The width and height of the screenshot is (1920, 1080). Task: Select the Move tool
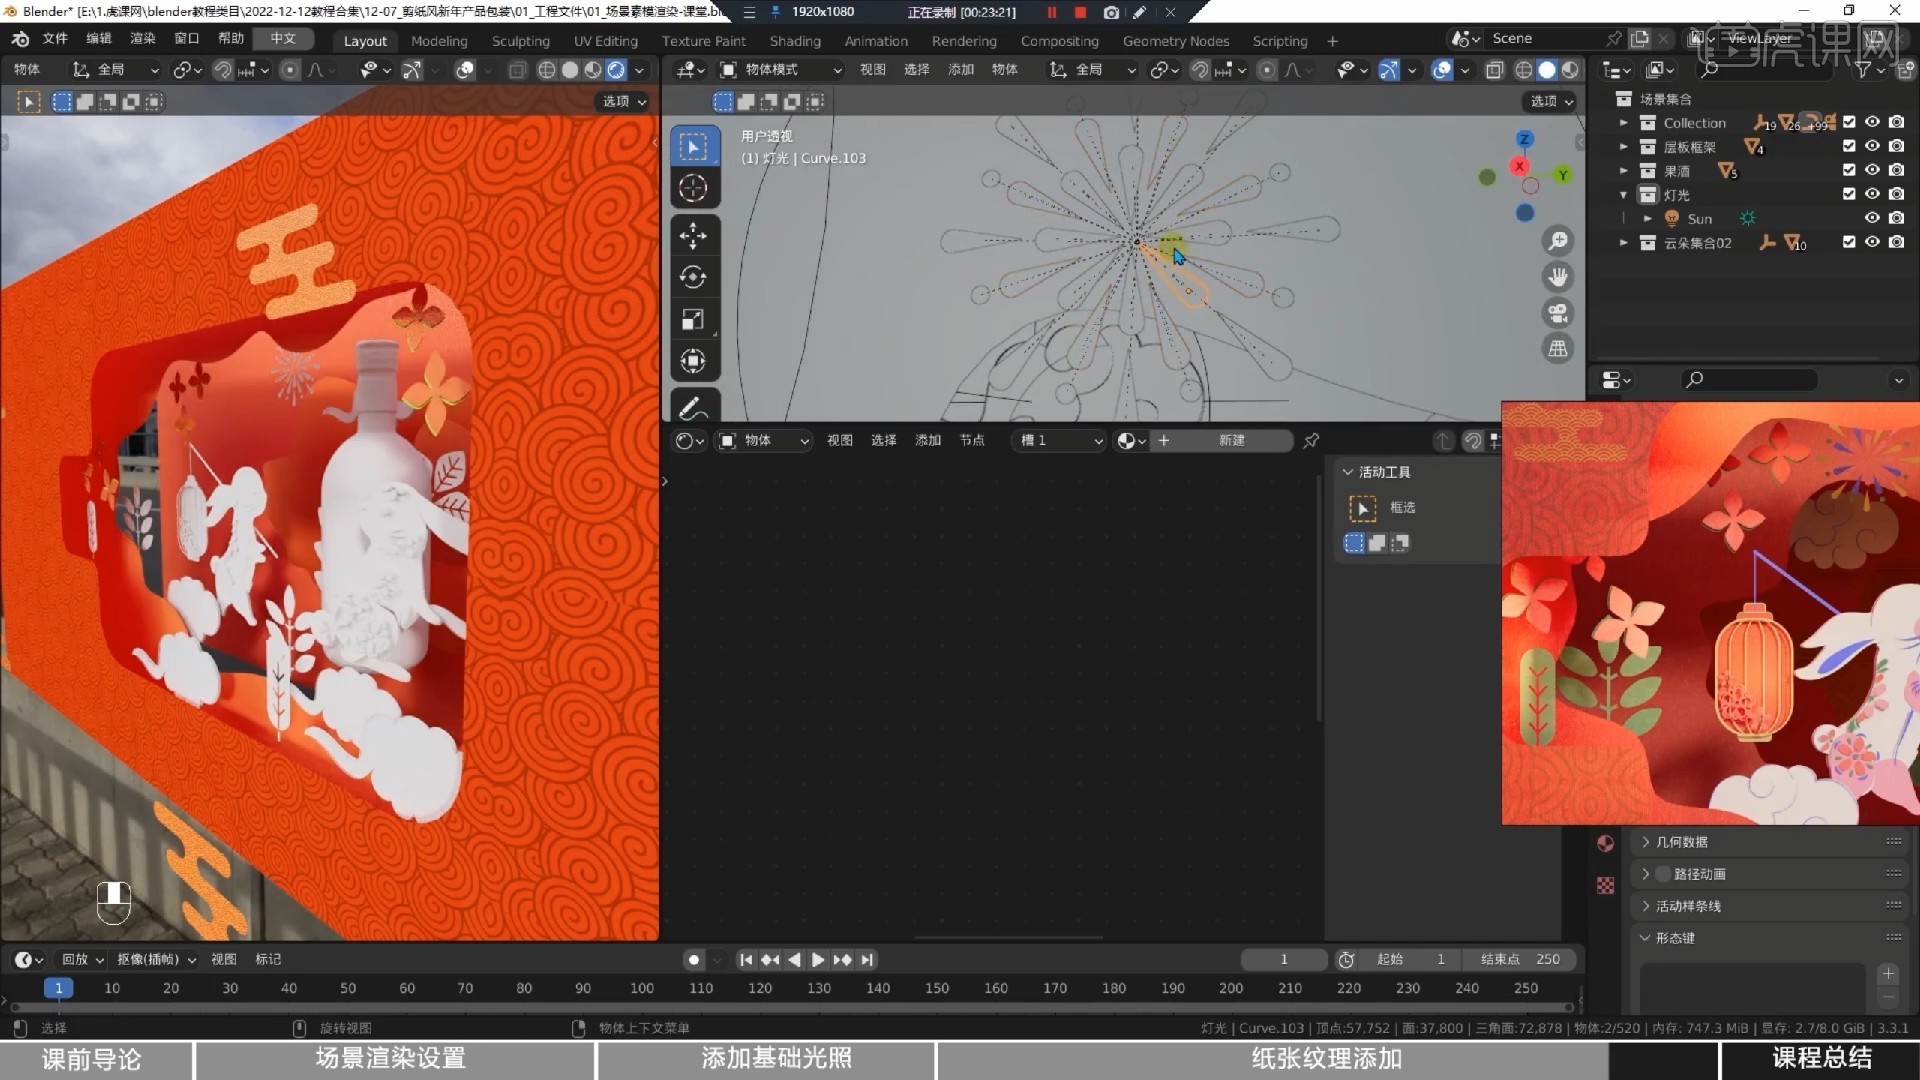pos(693,236)
